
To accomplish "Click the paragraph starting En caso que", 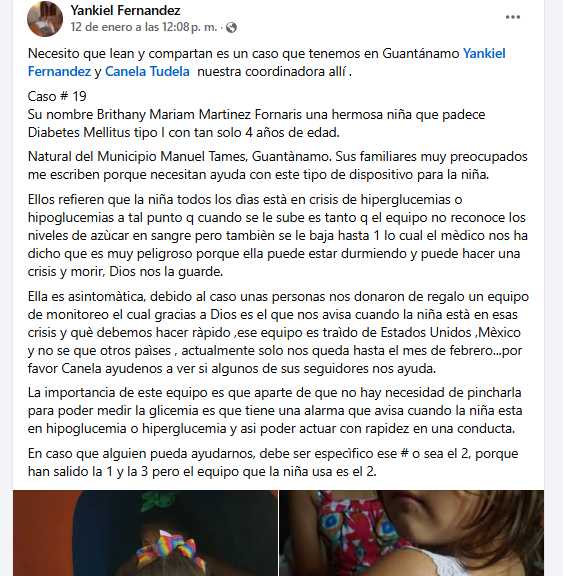I will 273,462.
